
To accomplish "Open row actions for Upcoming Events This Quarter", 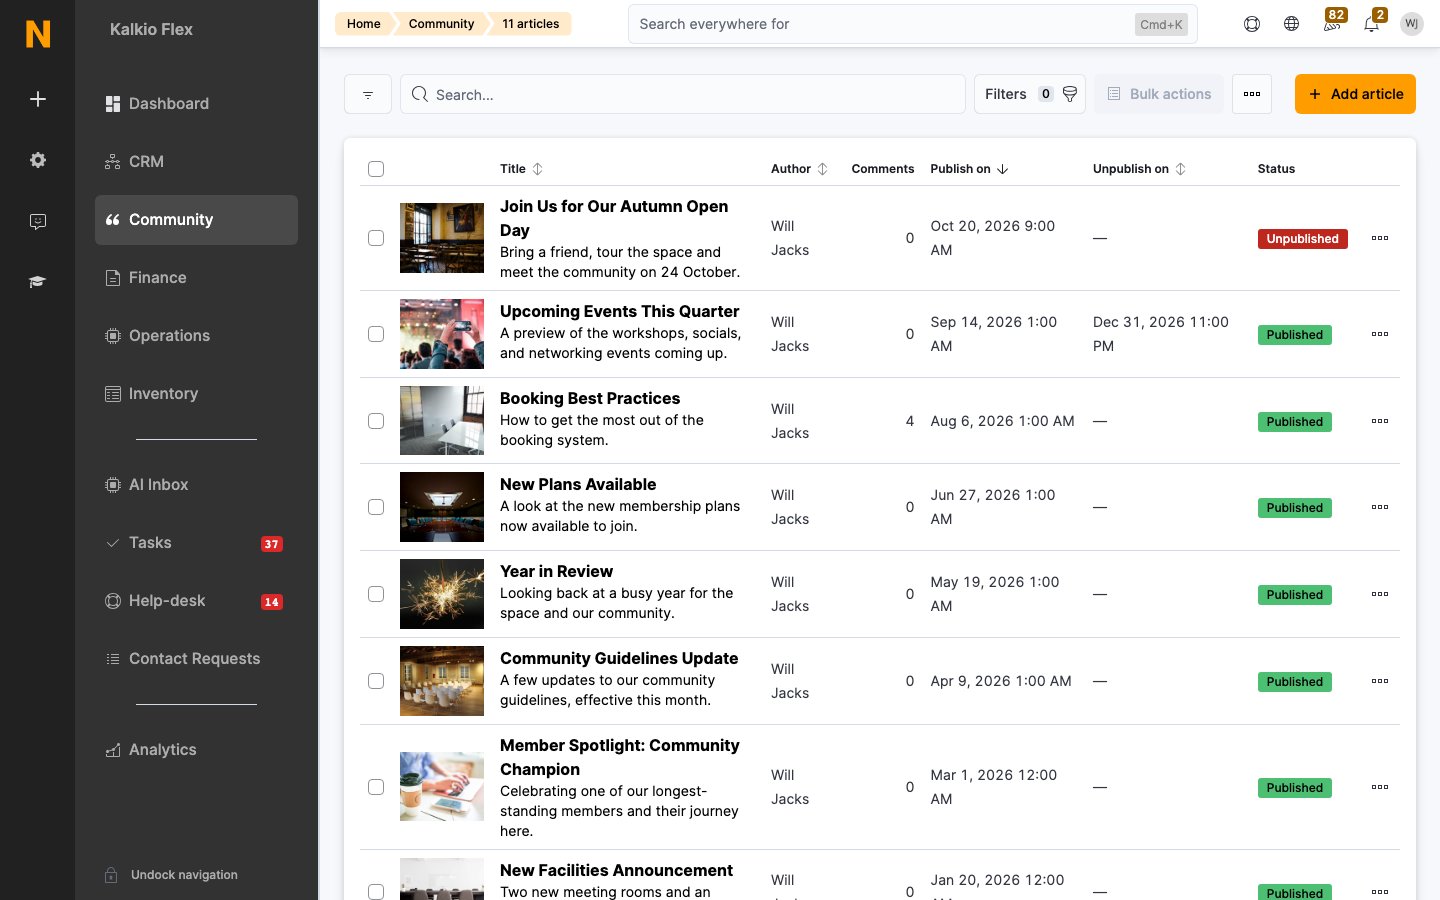I will pyautogui.click(x=1380, y=334).
